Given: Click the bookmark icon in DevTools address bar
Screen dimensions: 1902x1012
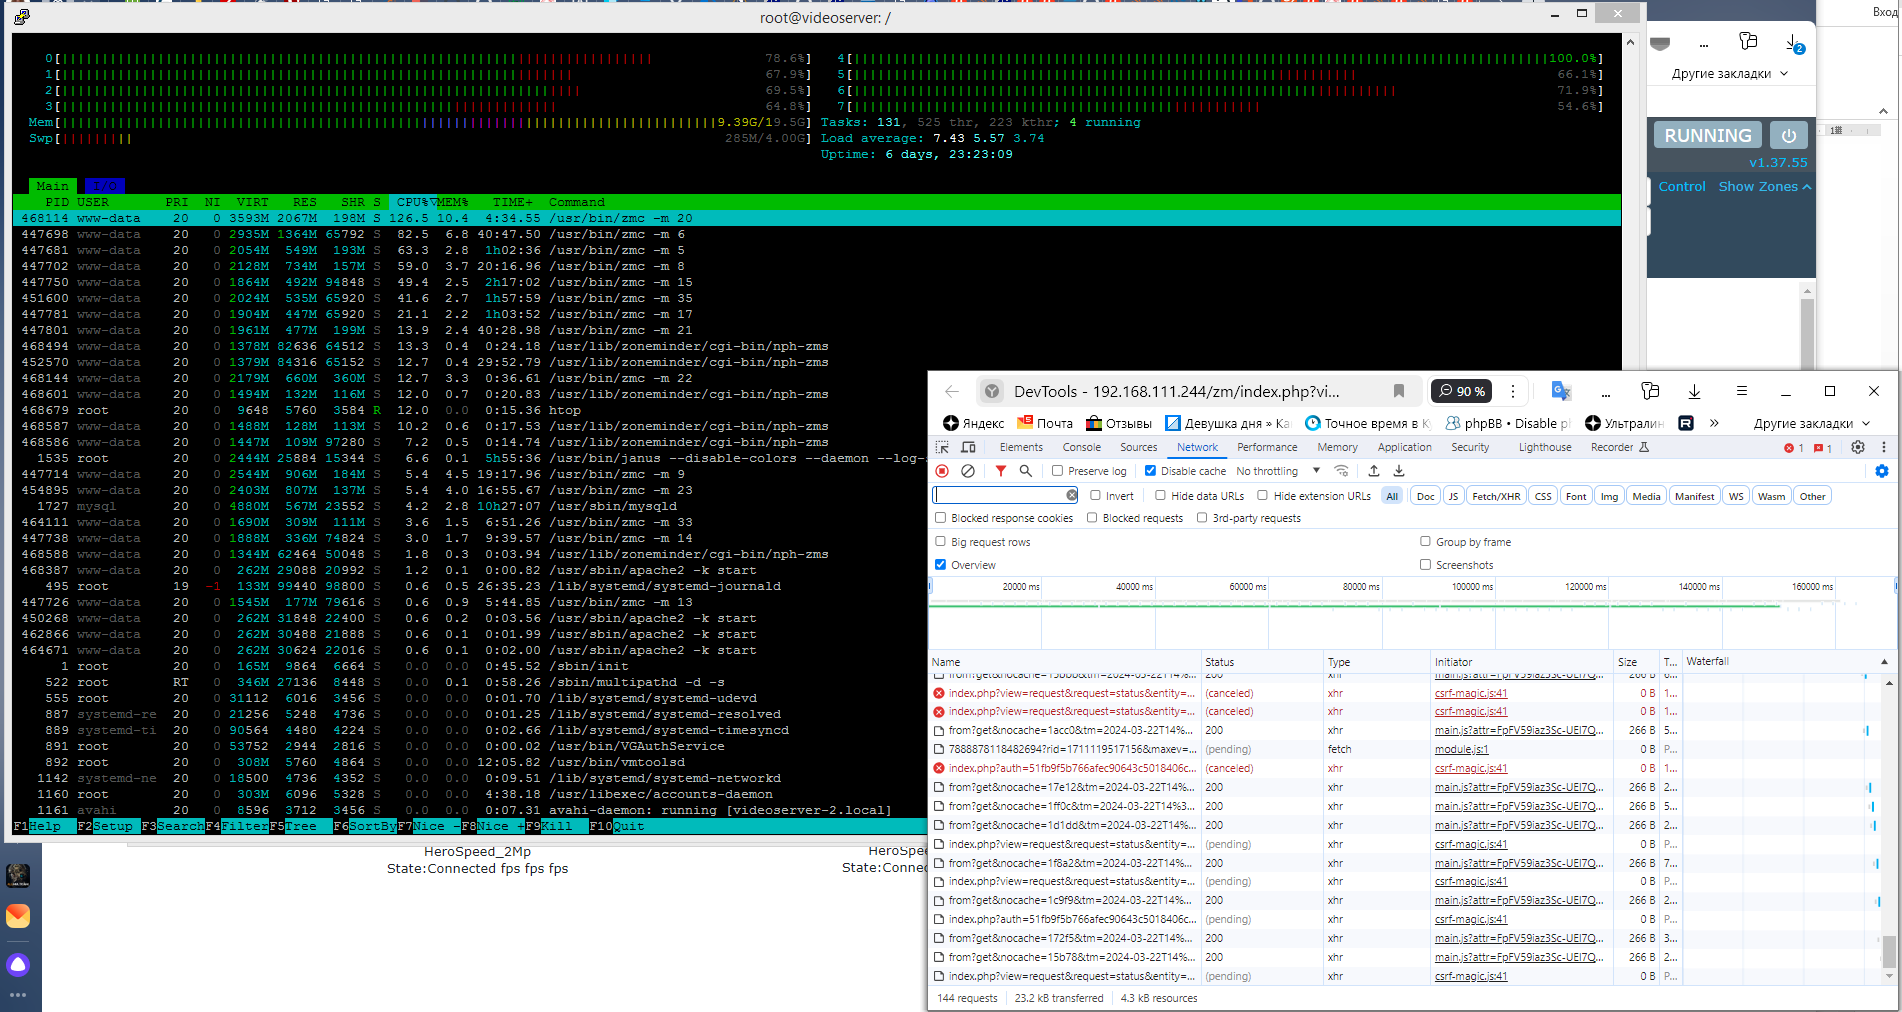Looking at the screenshot, I should click(x=1399, y=391).
